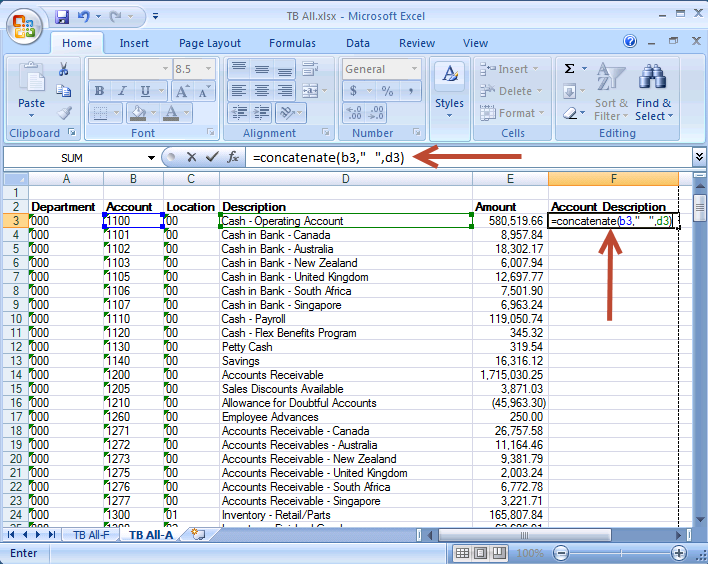Open the Font Color A
Screen dimensions: 708x564
pos(171,112)
